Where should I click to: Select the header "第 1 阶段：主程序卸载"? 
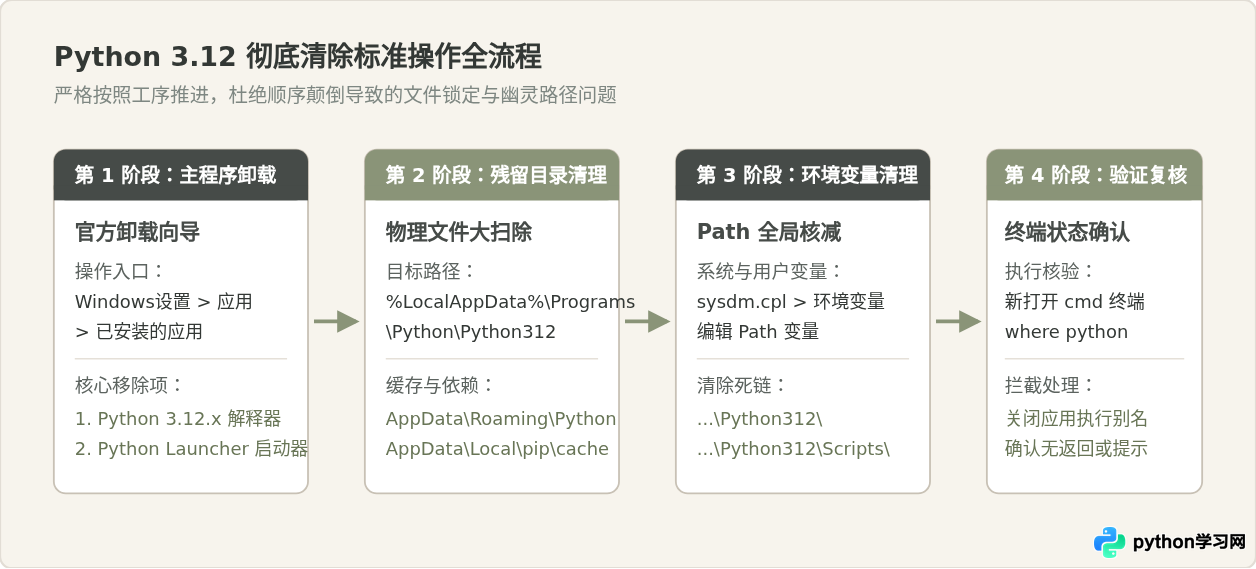pos(181,175)
